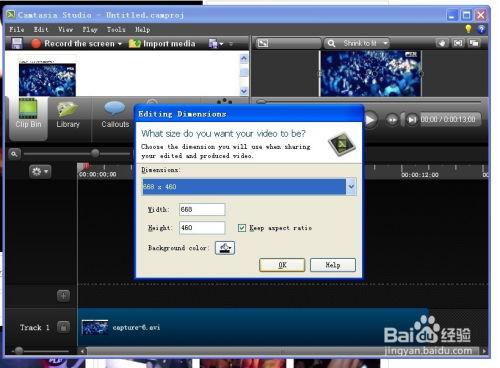Open the View menu
The width and height of the screenshot is (500, 368).
pos(65,29)
